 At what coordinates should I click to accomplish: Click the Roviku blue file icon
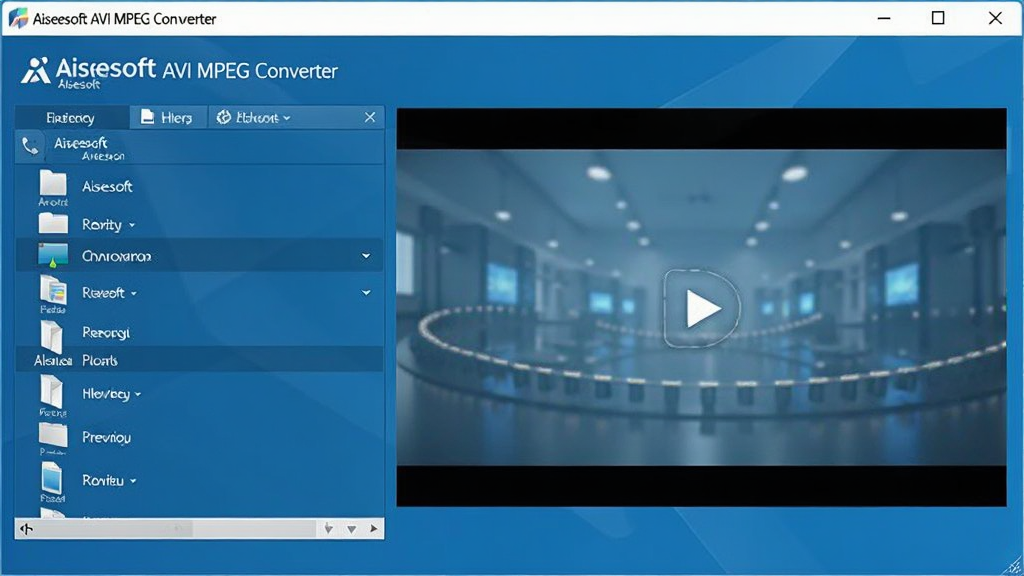tap(52, 477)
